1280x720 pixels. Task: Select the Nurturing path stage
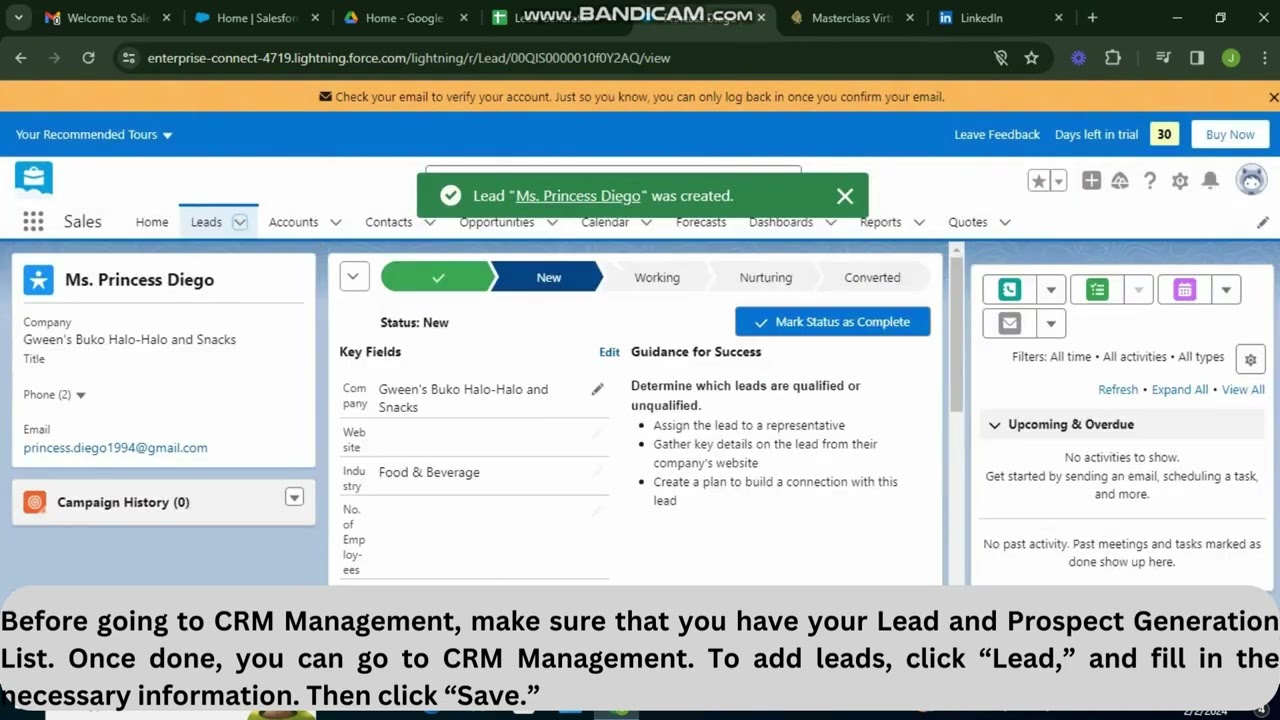tap(766, 277)
